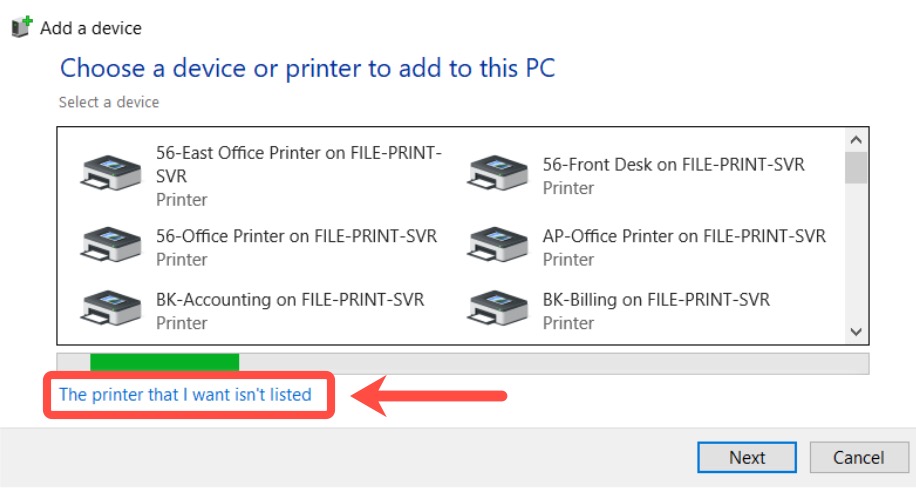916x488 pixels.
Task: Select the AP-Office Printer icon
Action: click(x=497, y=244)
